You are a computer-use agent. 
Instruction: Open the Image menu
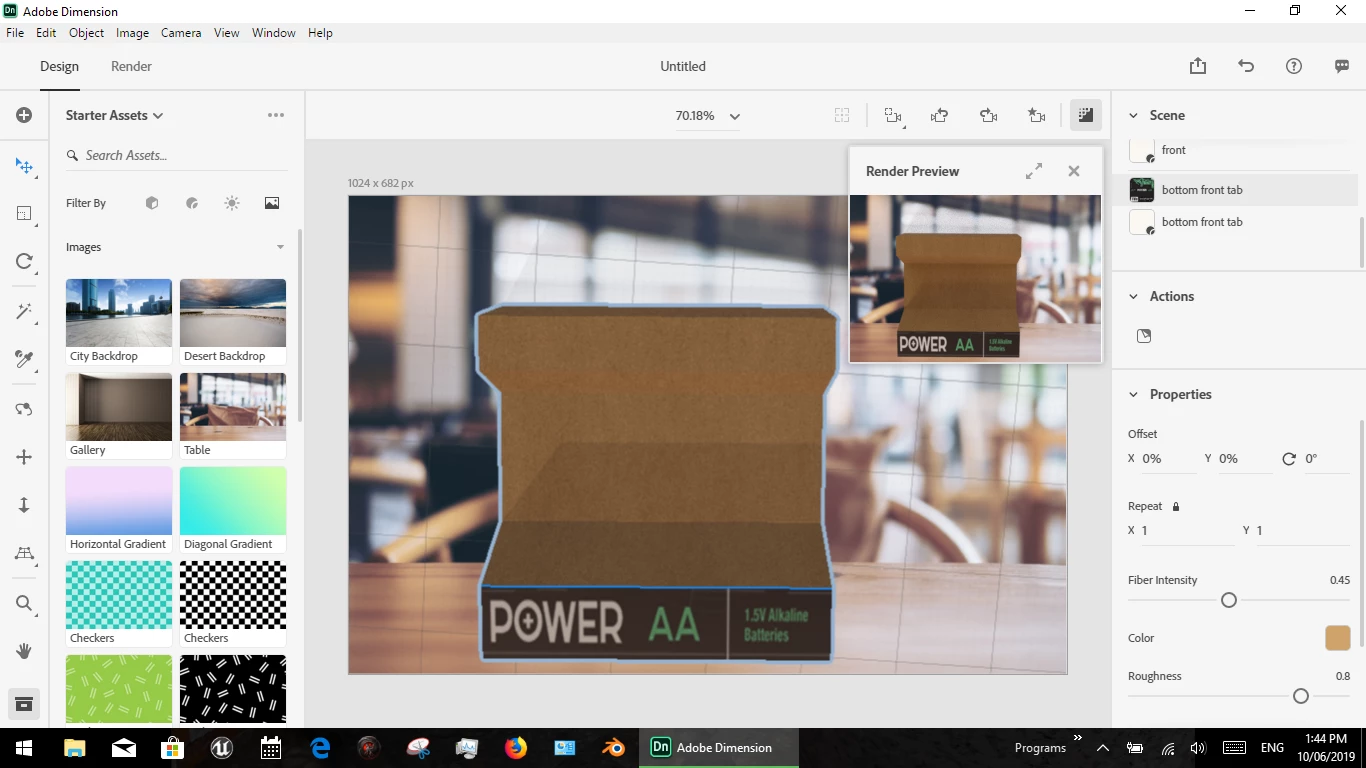pos(132,33)
